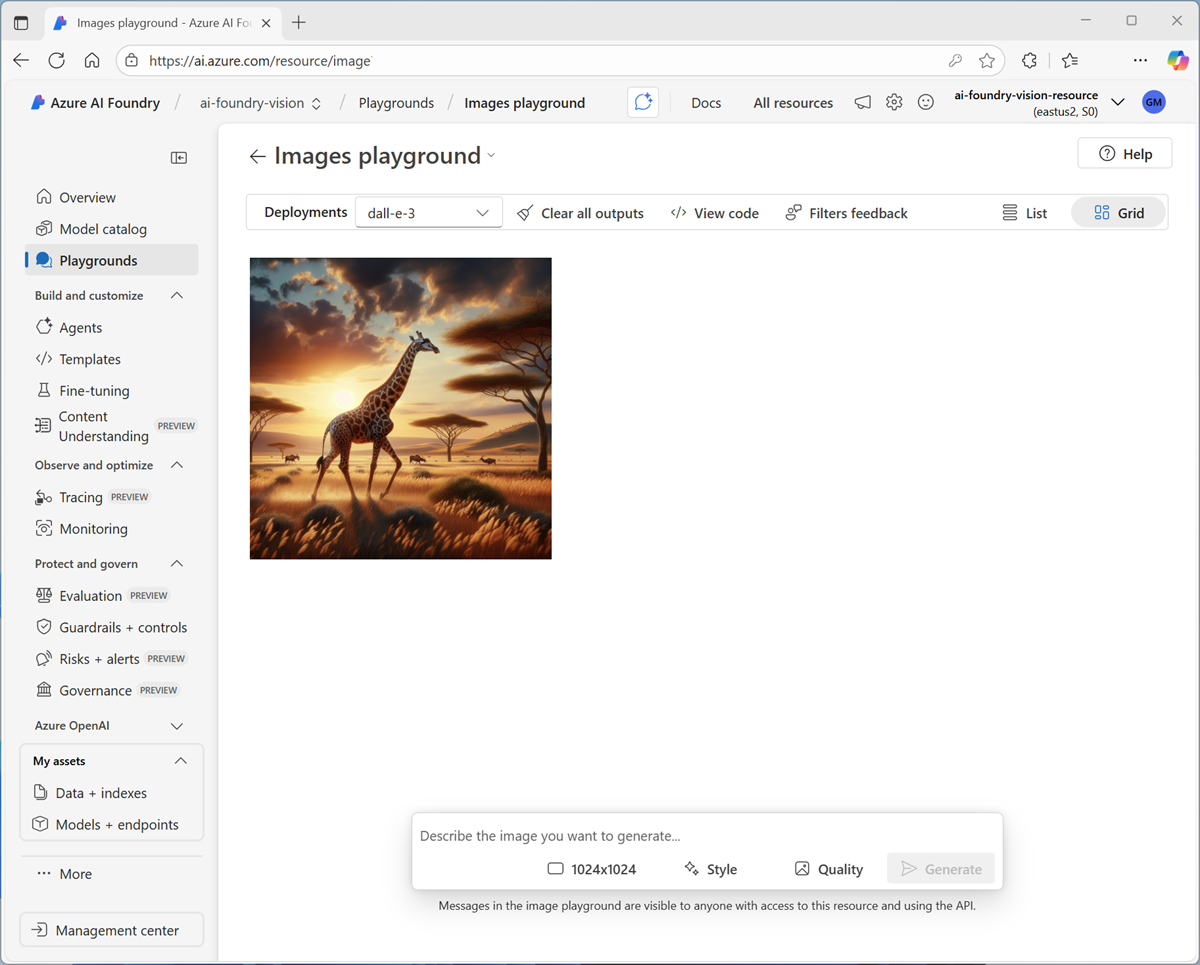Click the sidebar collapse panel icon
The image size is (1200, 965).
click(179, 157)
